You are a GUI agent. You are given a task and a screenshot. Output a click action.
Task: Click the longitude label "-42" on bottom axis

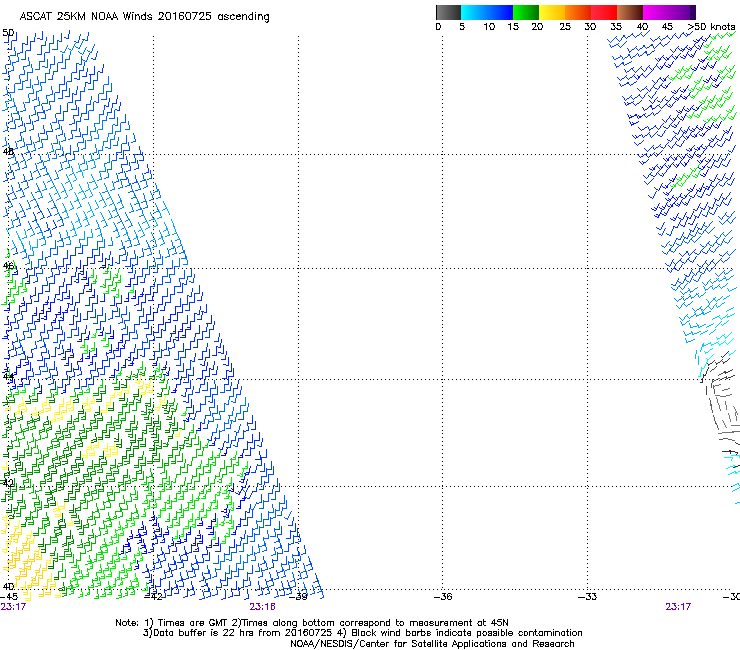[x=153, y=597]
